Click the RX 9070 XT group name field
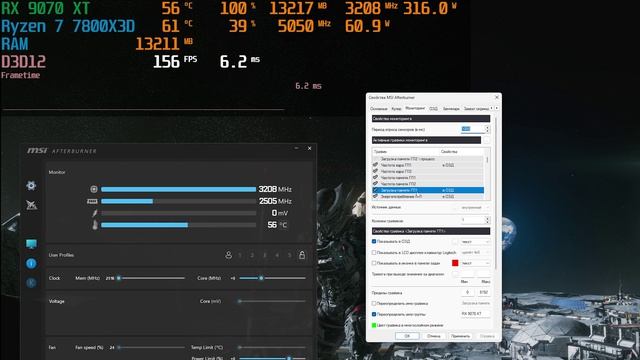 pyautogui.click(x=475, y=314)
